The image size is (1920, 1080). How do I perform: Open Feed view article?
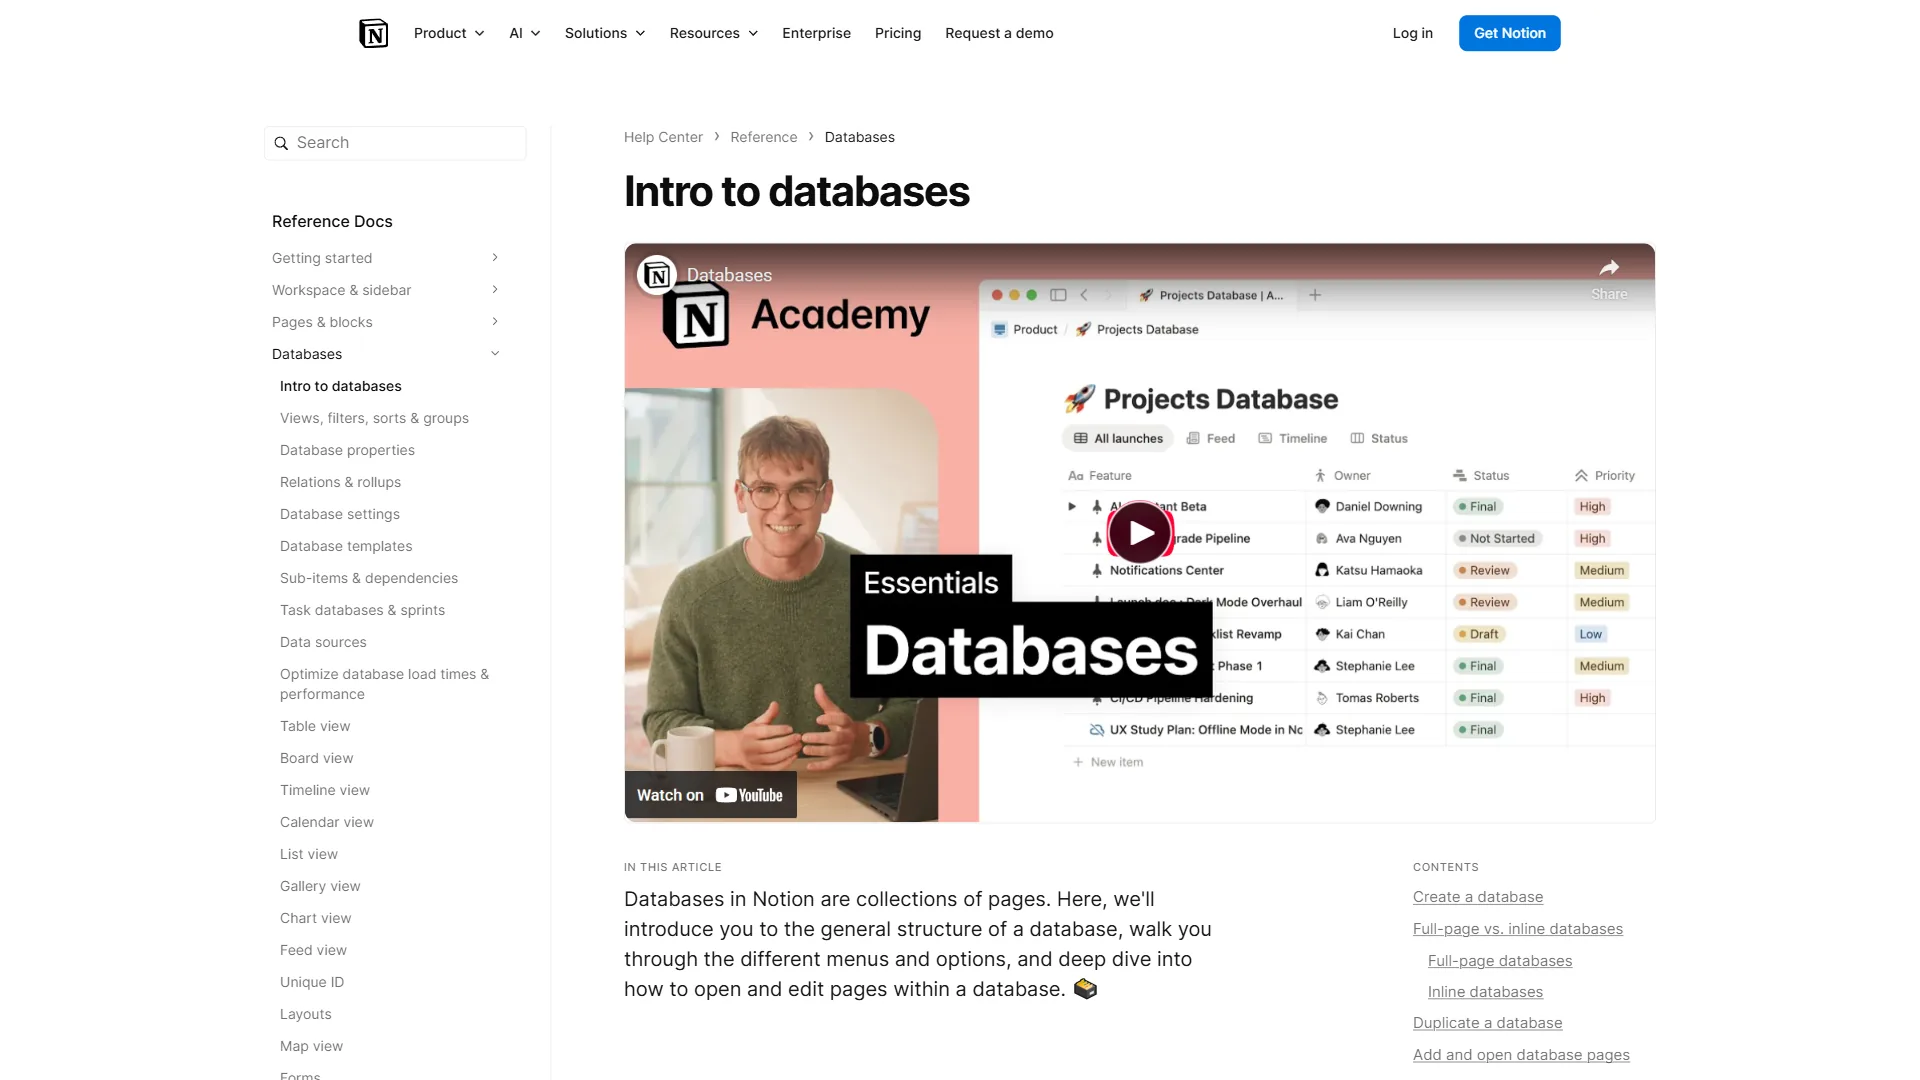(x=313, y=950)
